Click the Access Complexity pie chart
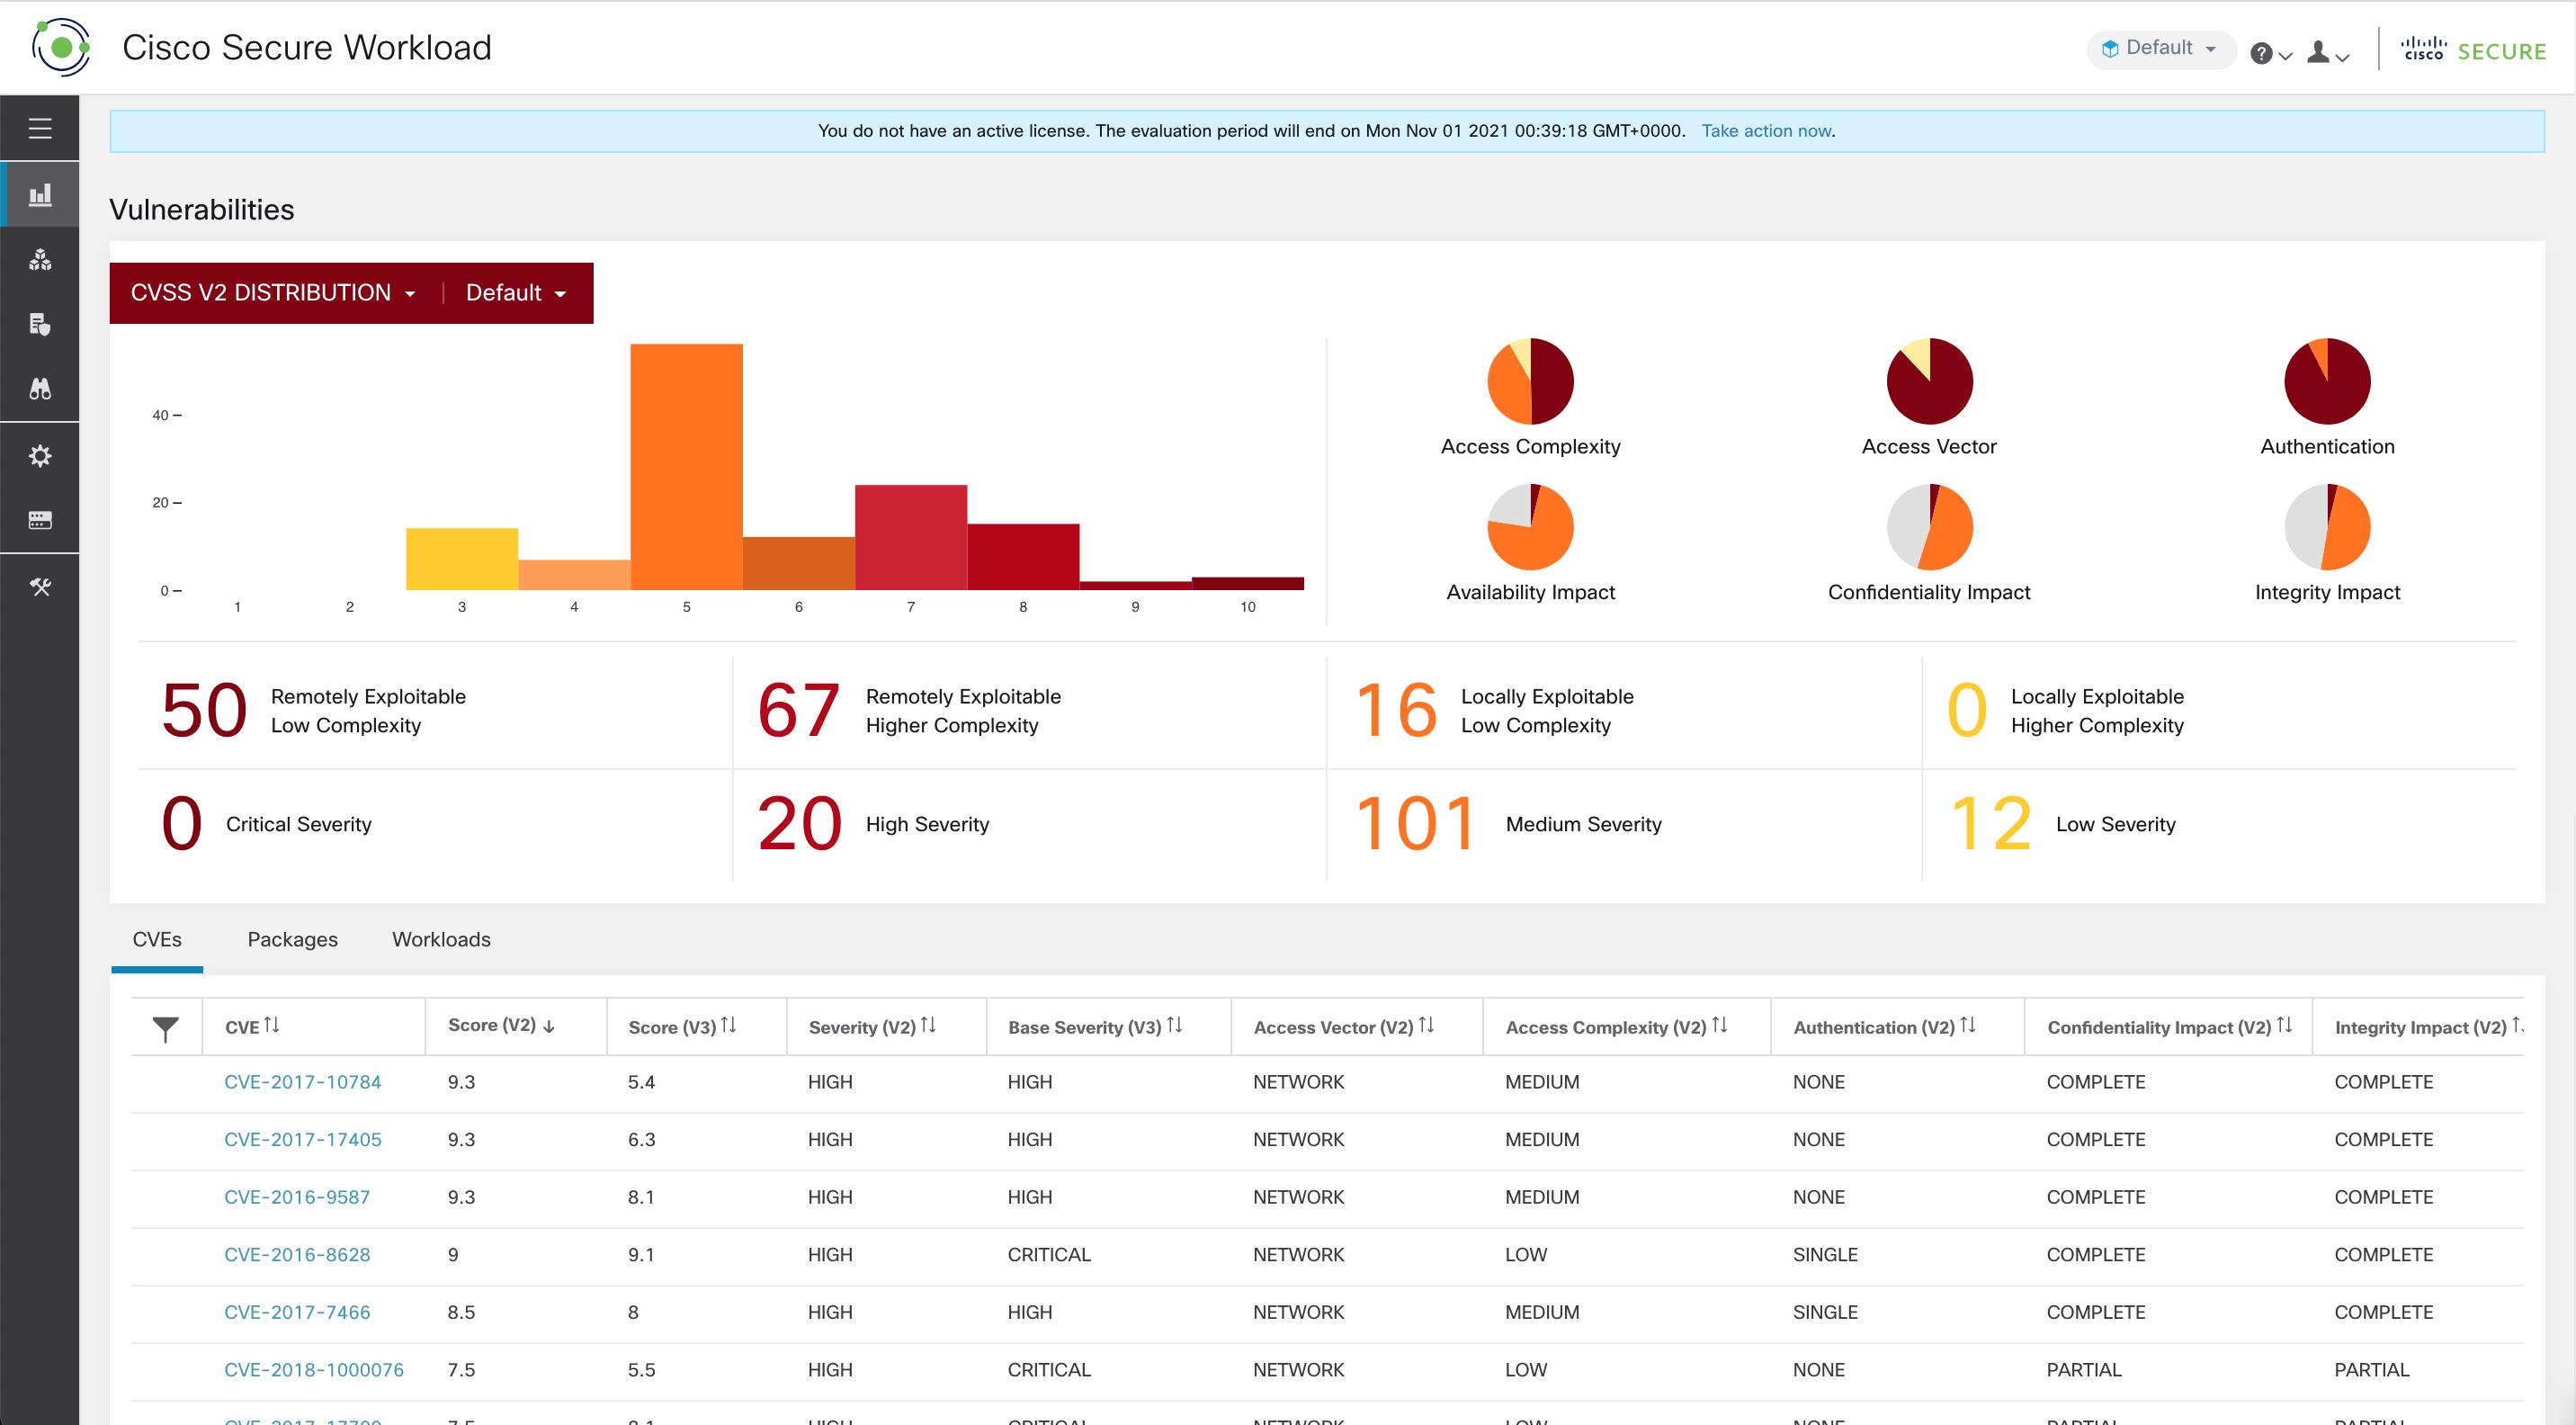 pyautogui.click(x=1530, y=381)
